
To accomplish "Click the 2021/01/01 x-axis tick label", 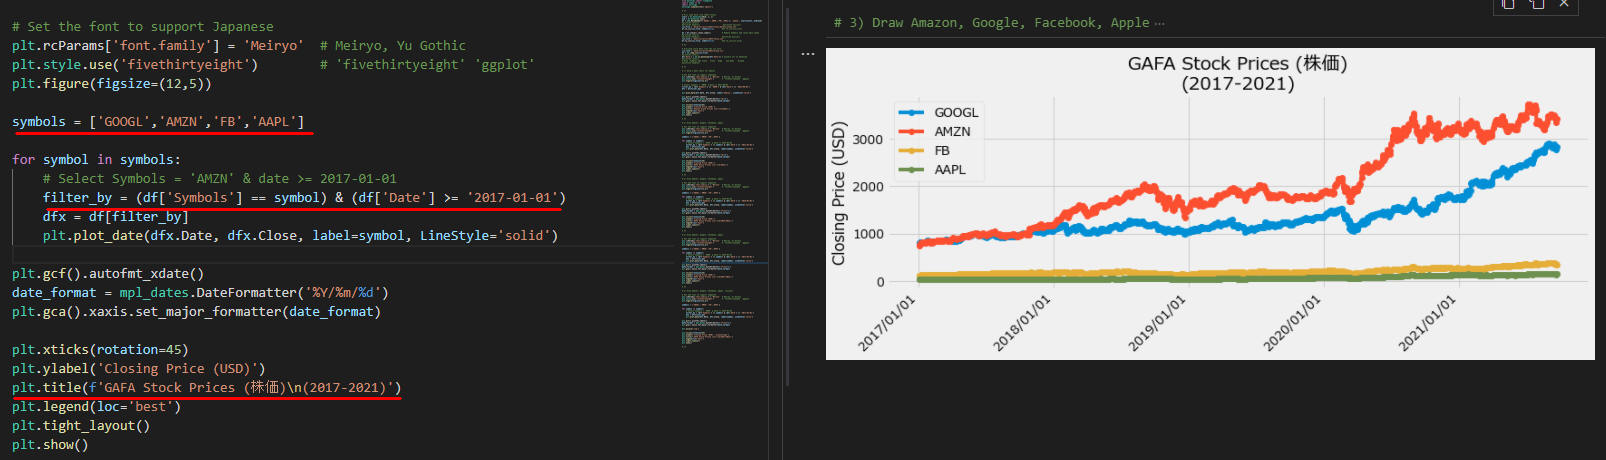I will (x=1426, y=323).
